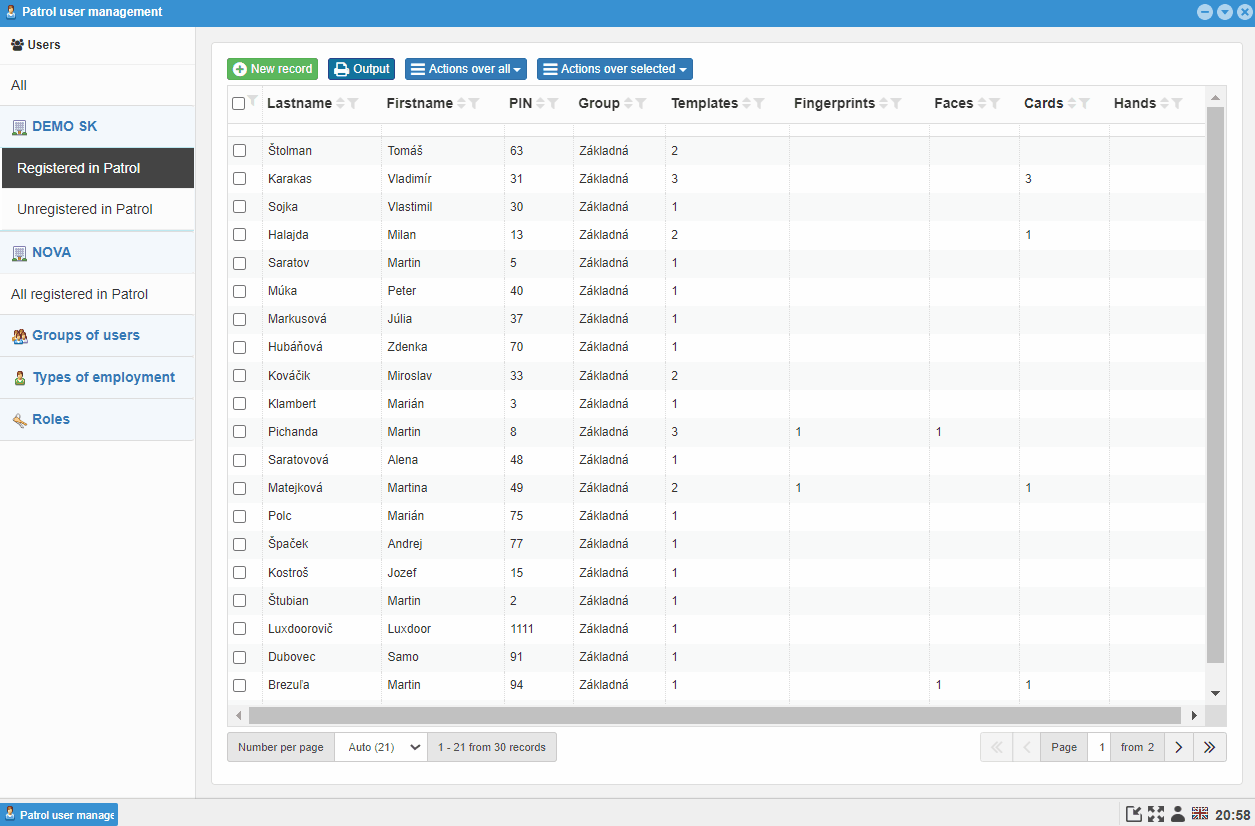Sort by the Hands column arrows
This screenshot has width=1255, height=826.
pyautogui.click(x=1165, y=103)
